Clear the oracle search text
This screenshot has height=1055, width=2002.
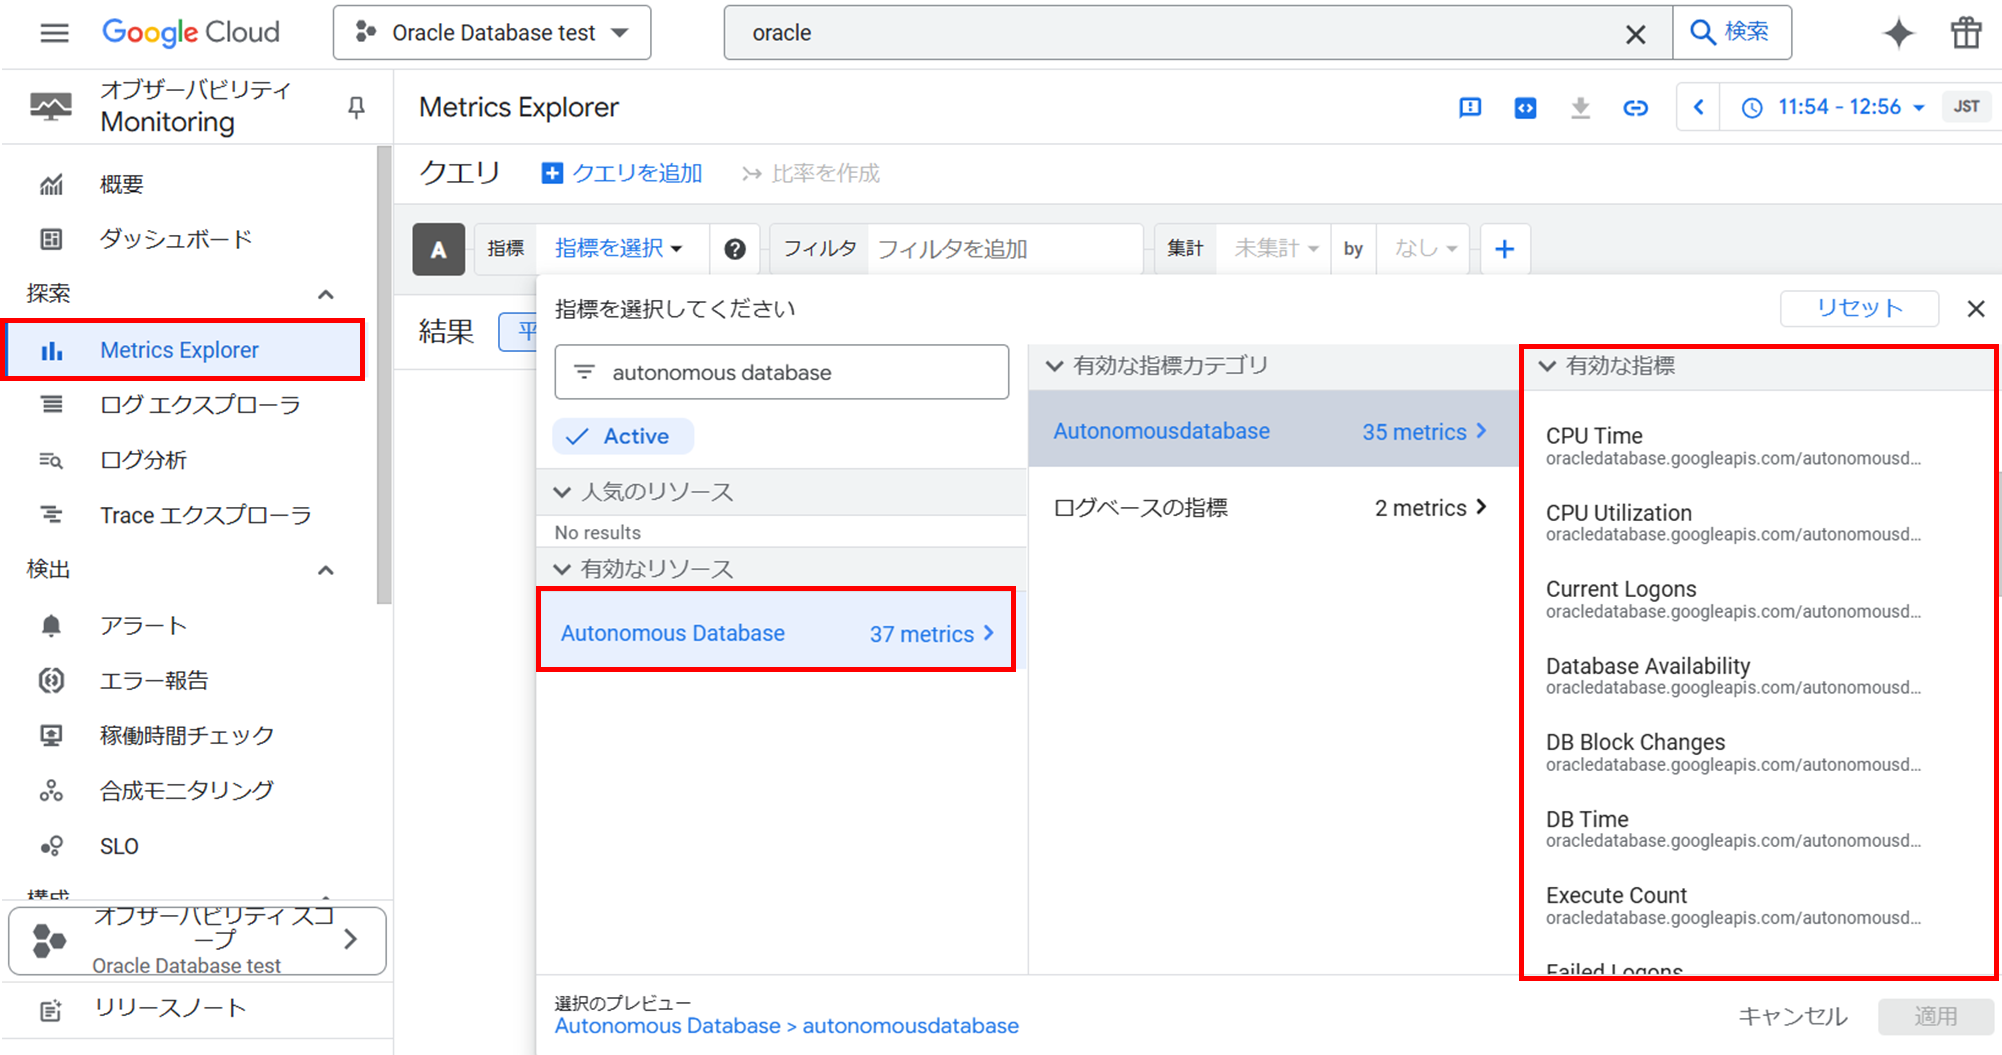(x=1635, y=34)
